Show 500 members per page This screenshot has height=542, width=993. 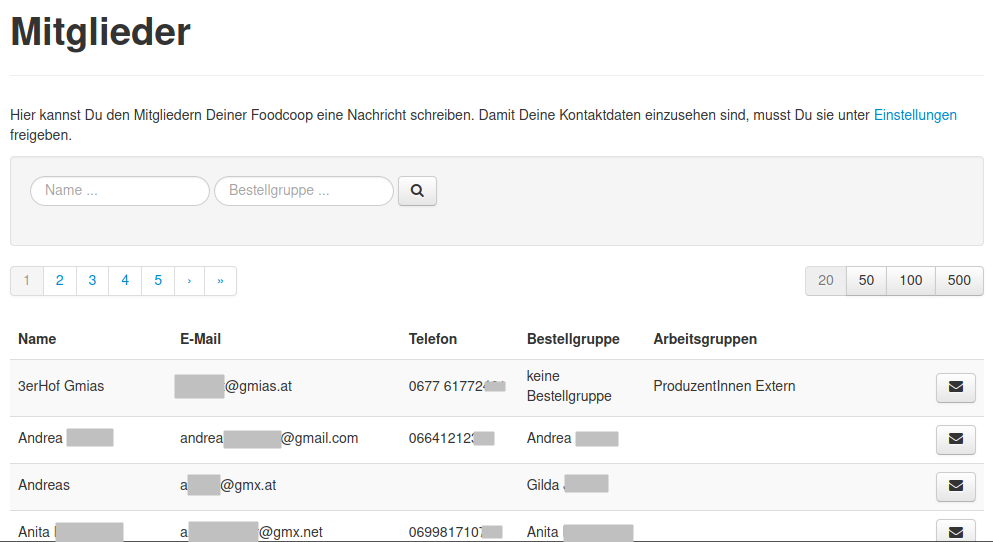click(959, 281)
